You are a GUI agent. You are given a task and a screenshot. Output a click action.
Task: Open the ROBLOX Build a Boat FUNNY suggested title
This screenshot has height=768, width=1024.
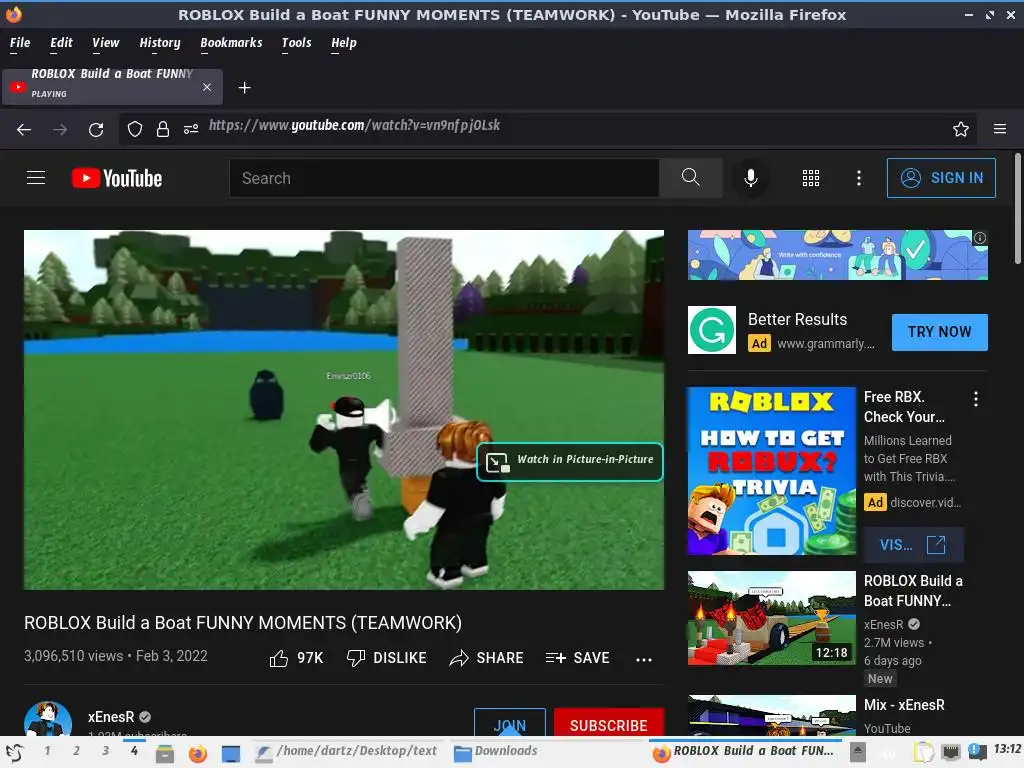click(913, 590)
